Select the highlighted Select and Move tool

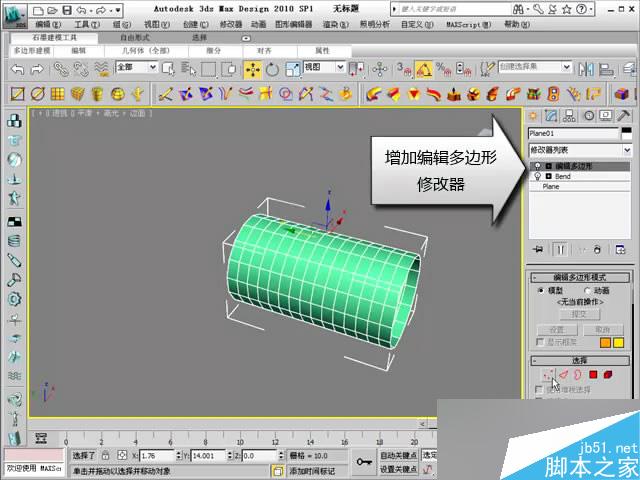click(253, 69)
